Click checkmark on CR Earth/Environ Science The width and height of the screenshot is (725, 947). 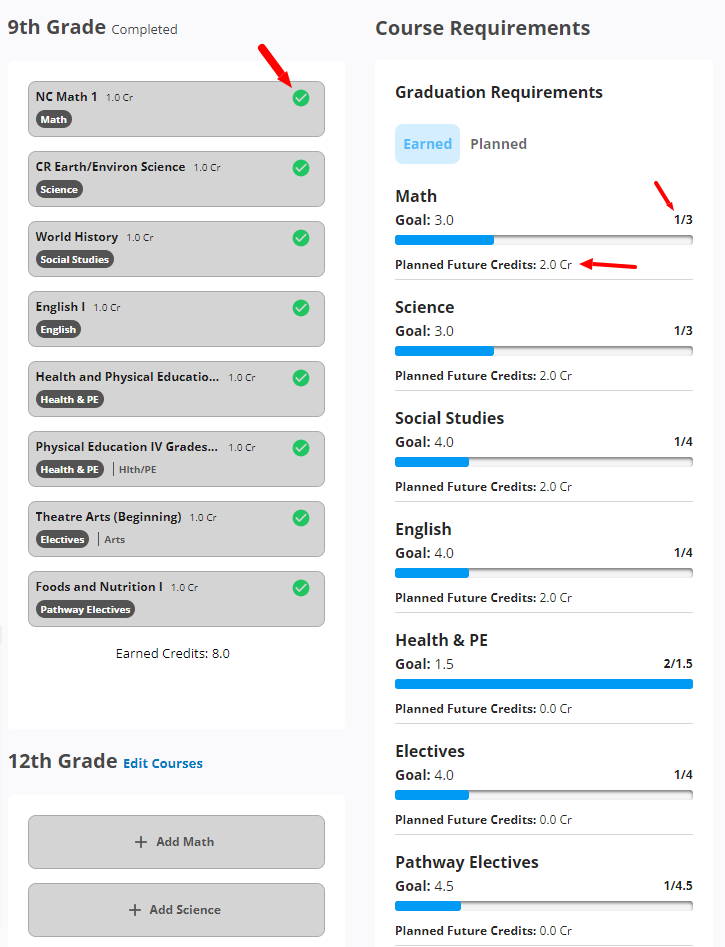pyautogui.click(x=301, y=168)
